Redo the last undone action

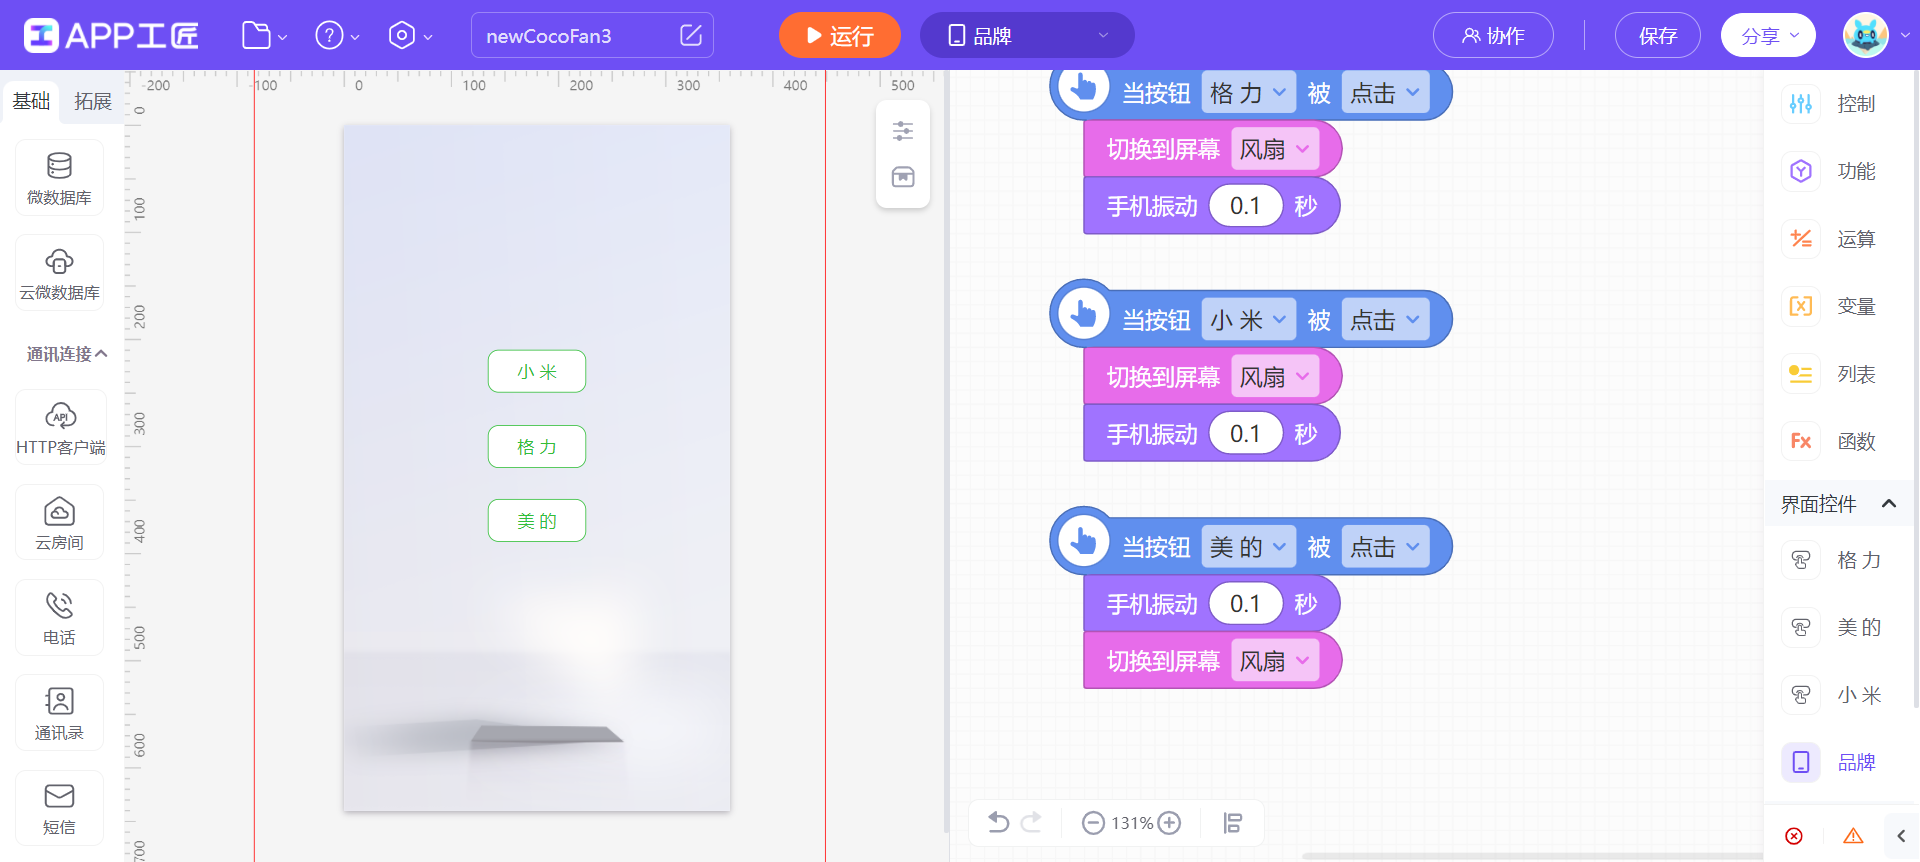pos(1031,822)
